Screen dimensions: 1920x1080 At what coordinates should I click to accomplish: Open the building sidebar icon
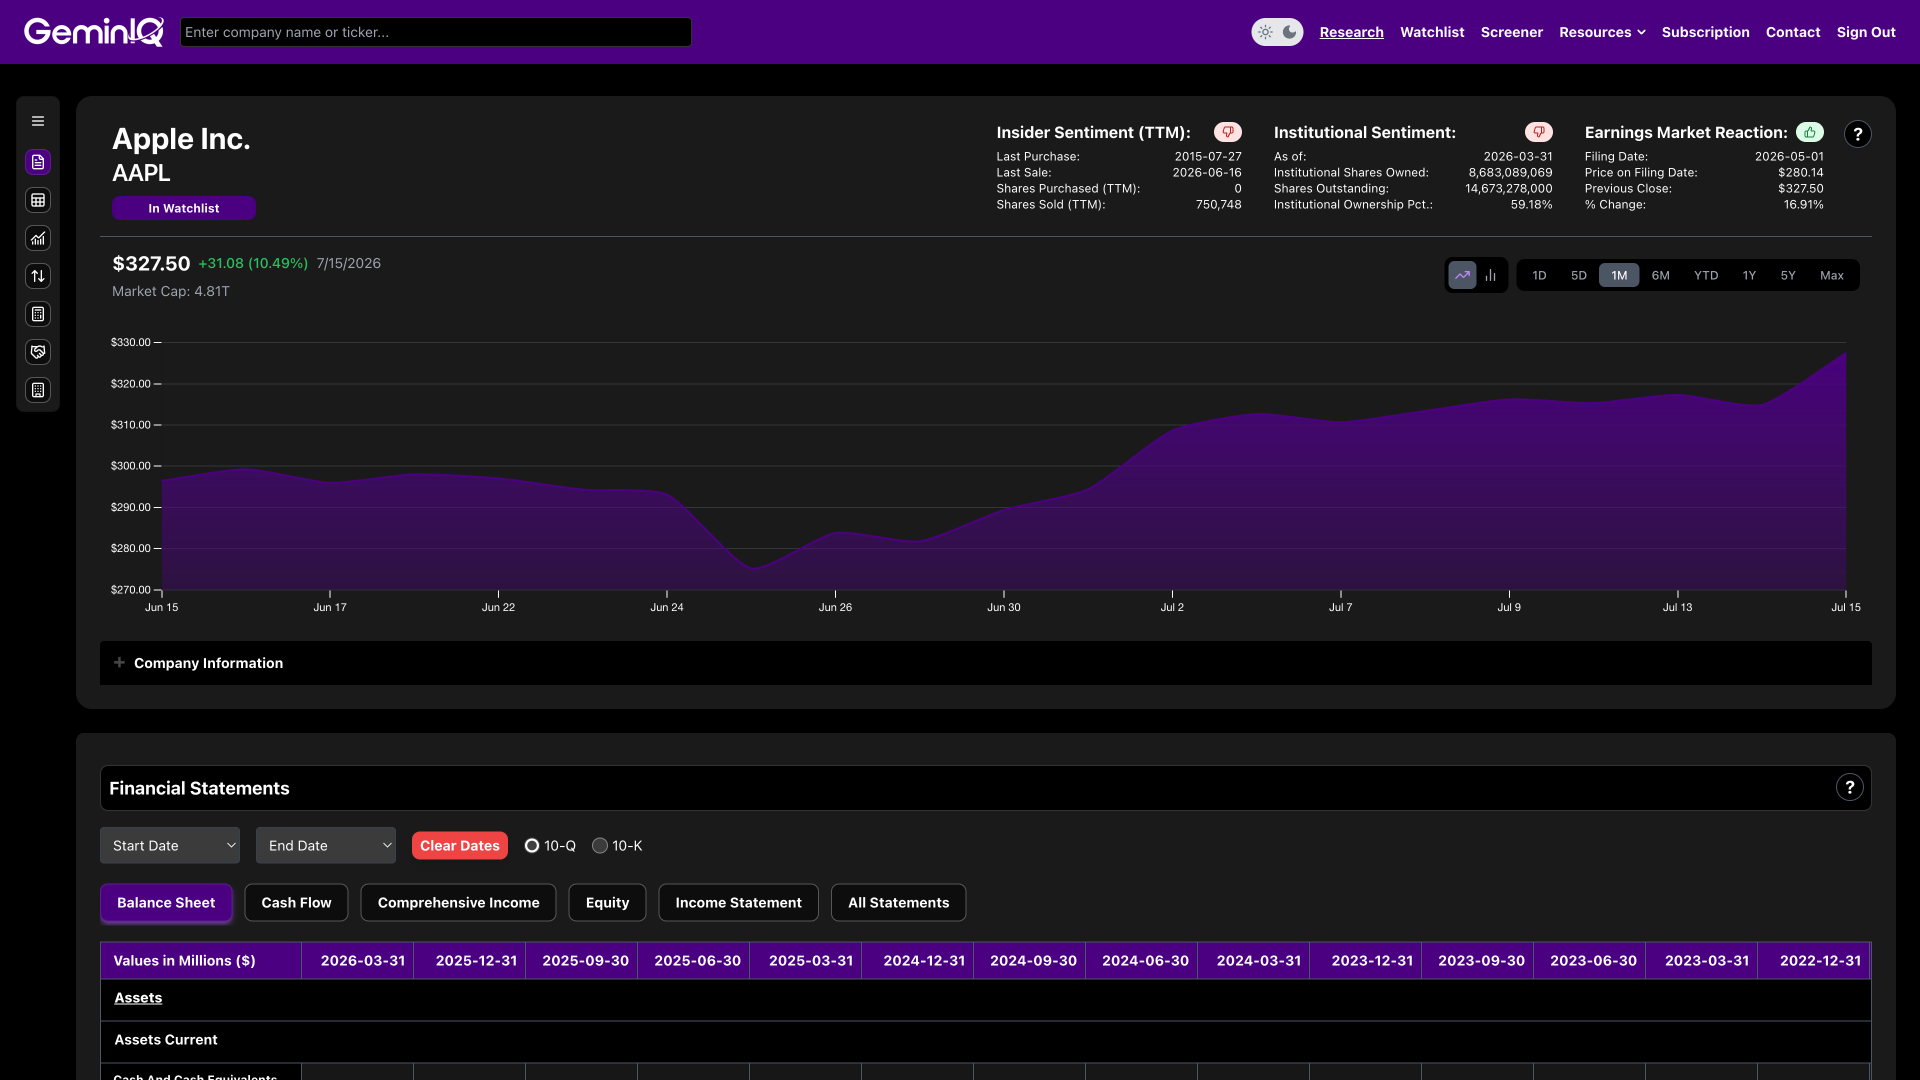[x=38, y=390]
